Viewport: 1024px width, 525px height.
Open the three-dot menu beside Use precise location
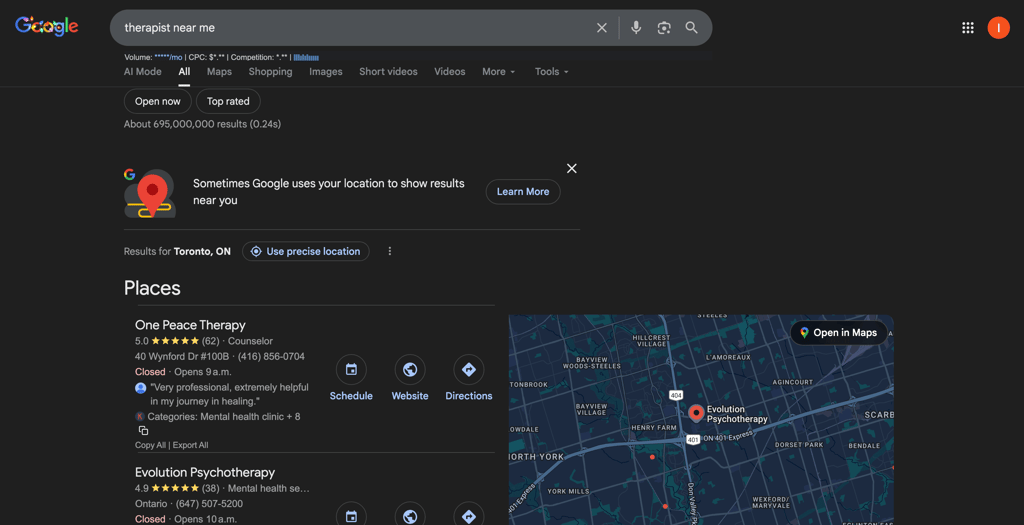[x=390, y=251]
